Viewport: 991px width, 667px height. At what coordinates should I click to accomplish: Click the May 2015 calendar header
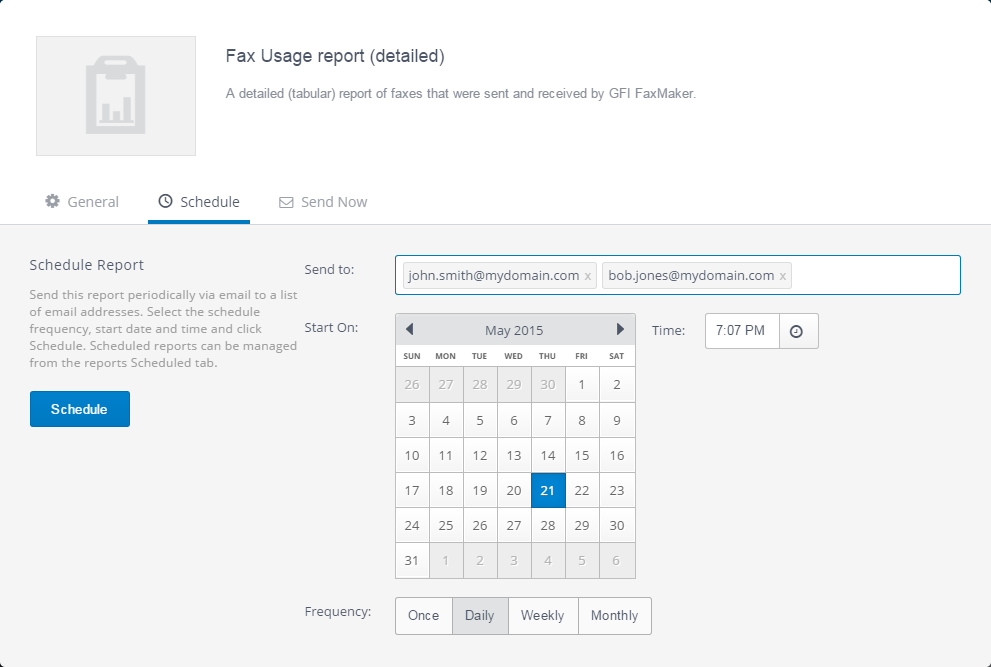click(514, 330)
